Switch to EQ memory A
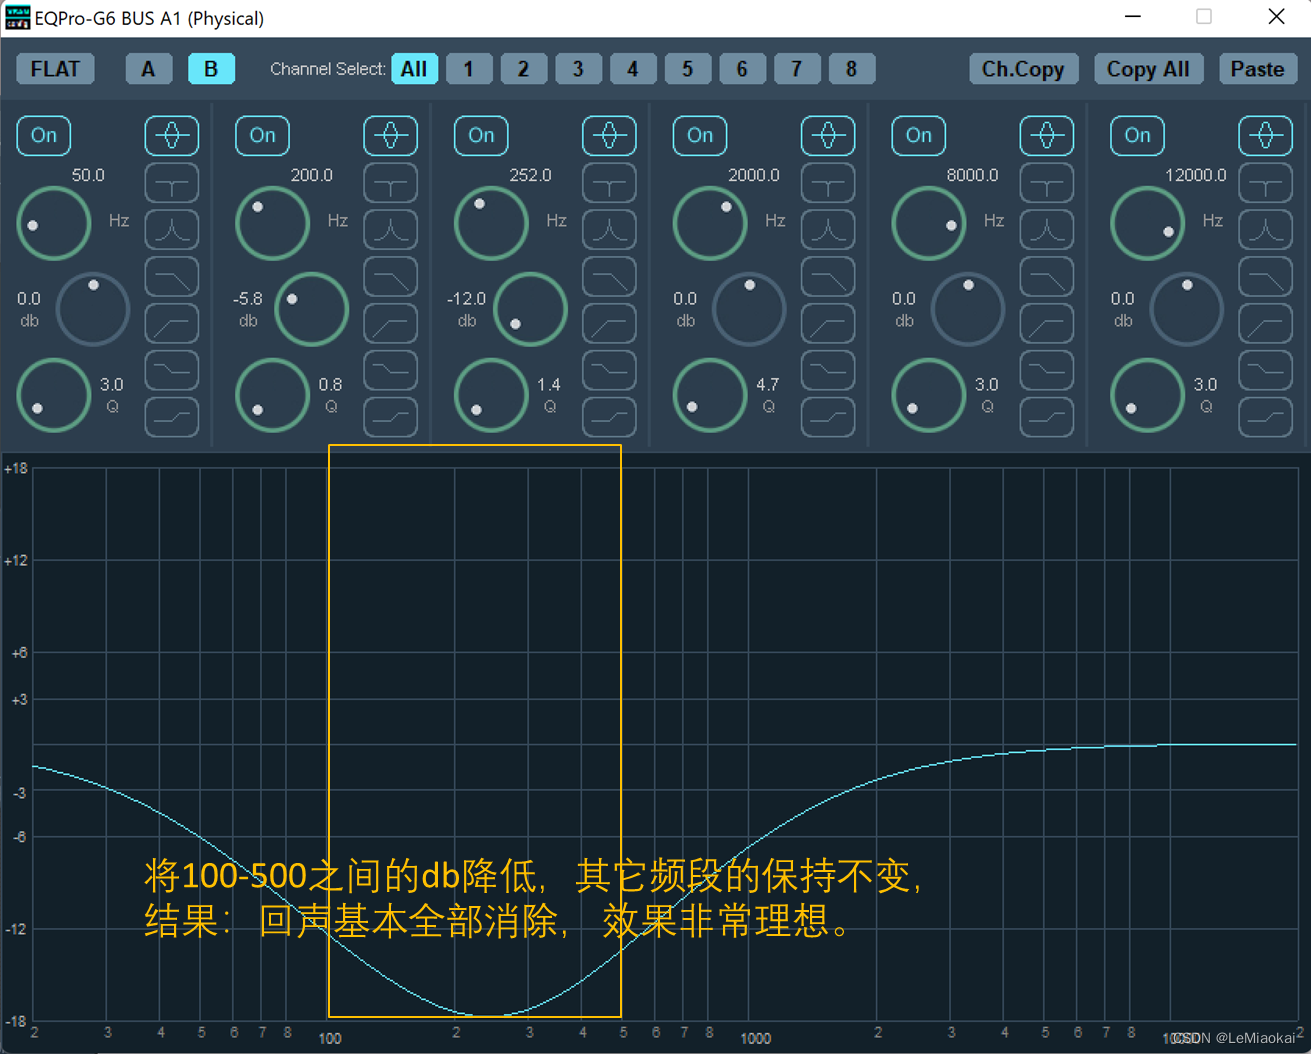The image size is (1311, 1054). tap(148, 69)
